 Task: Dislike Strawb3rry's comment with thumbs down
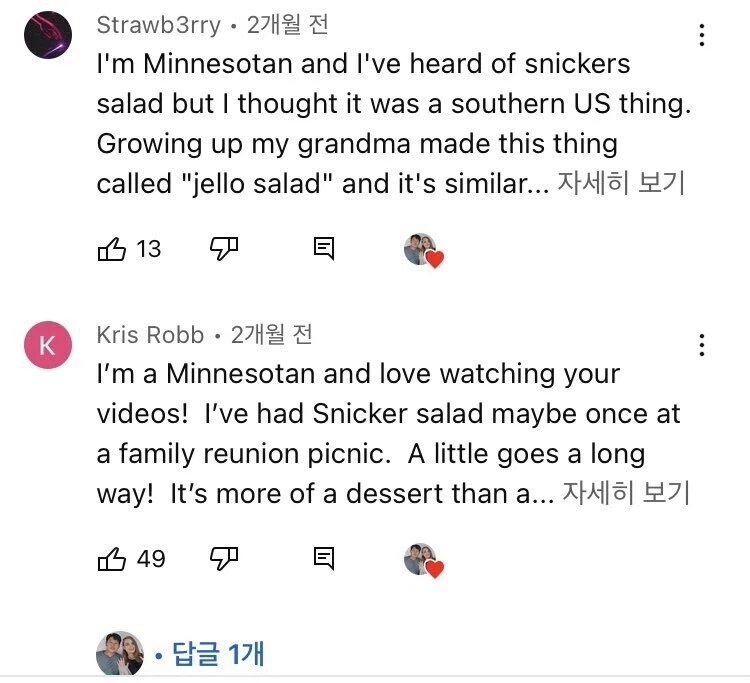click(x=222, y=249)
